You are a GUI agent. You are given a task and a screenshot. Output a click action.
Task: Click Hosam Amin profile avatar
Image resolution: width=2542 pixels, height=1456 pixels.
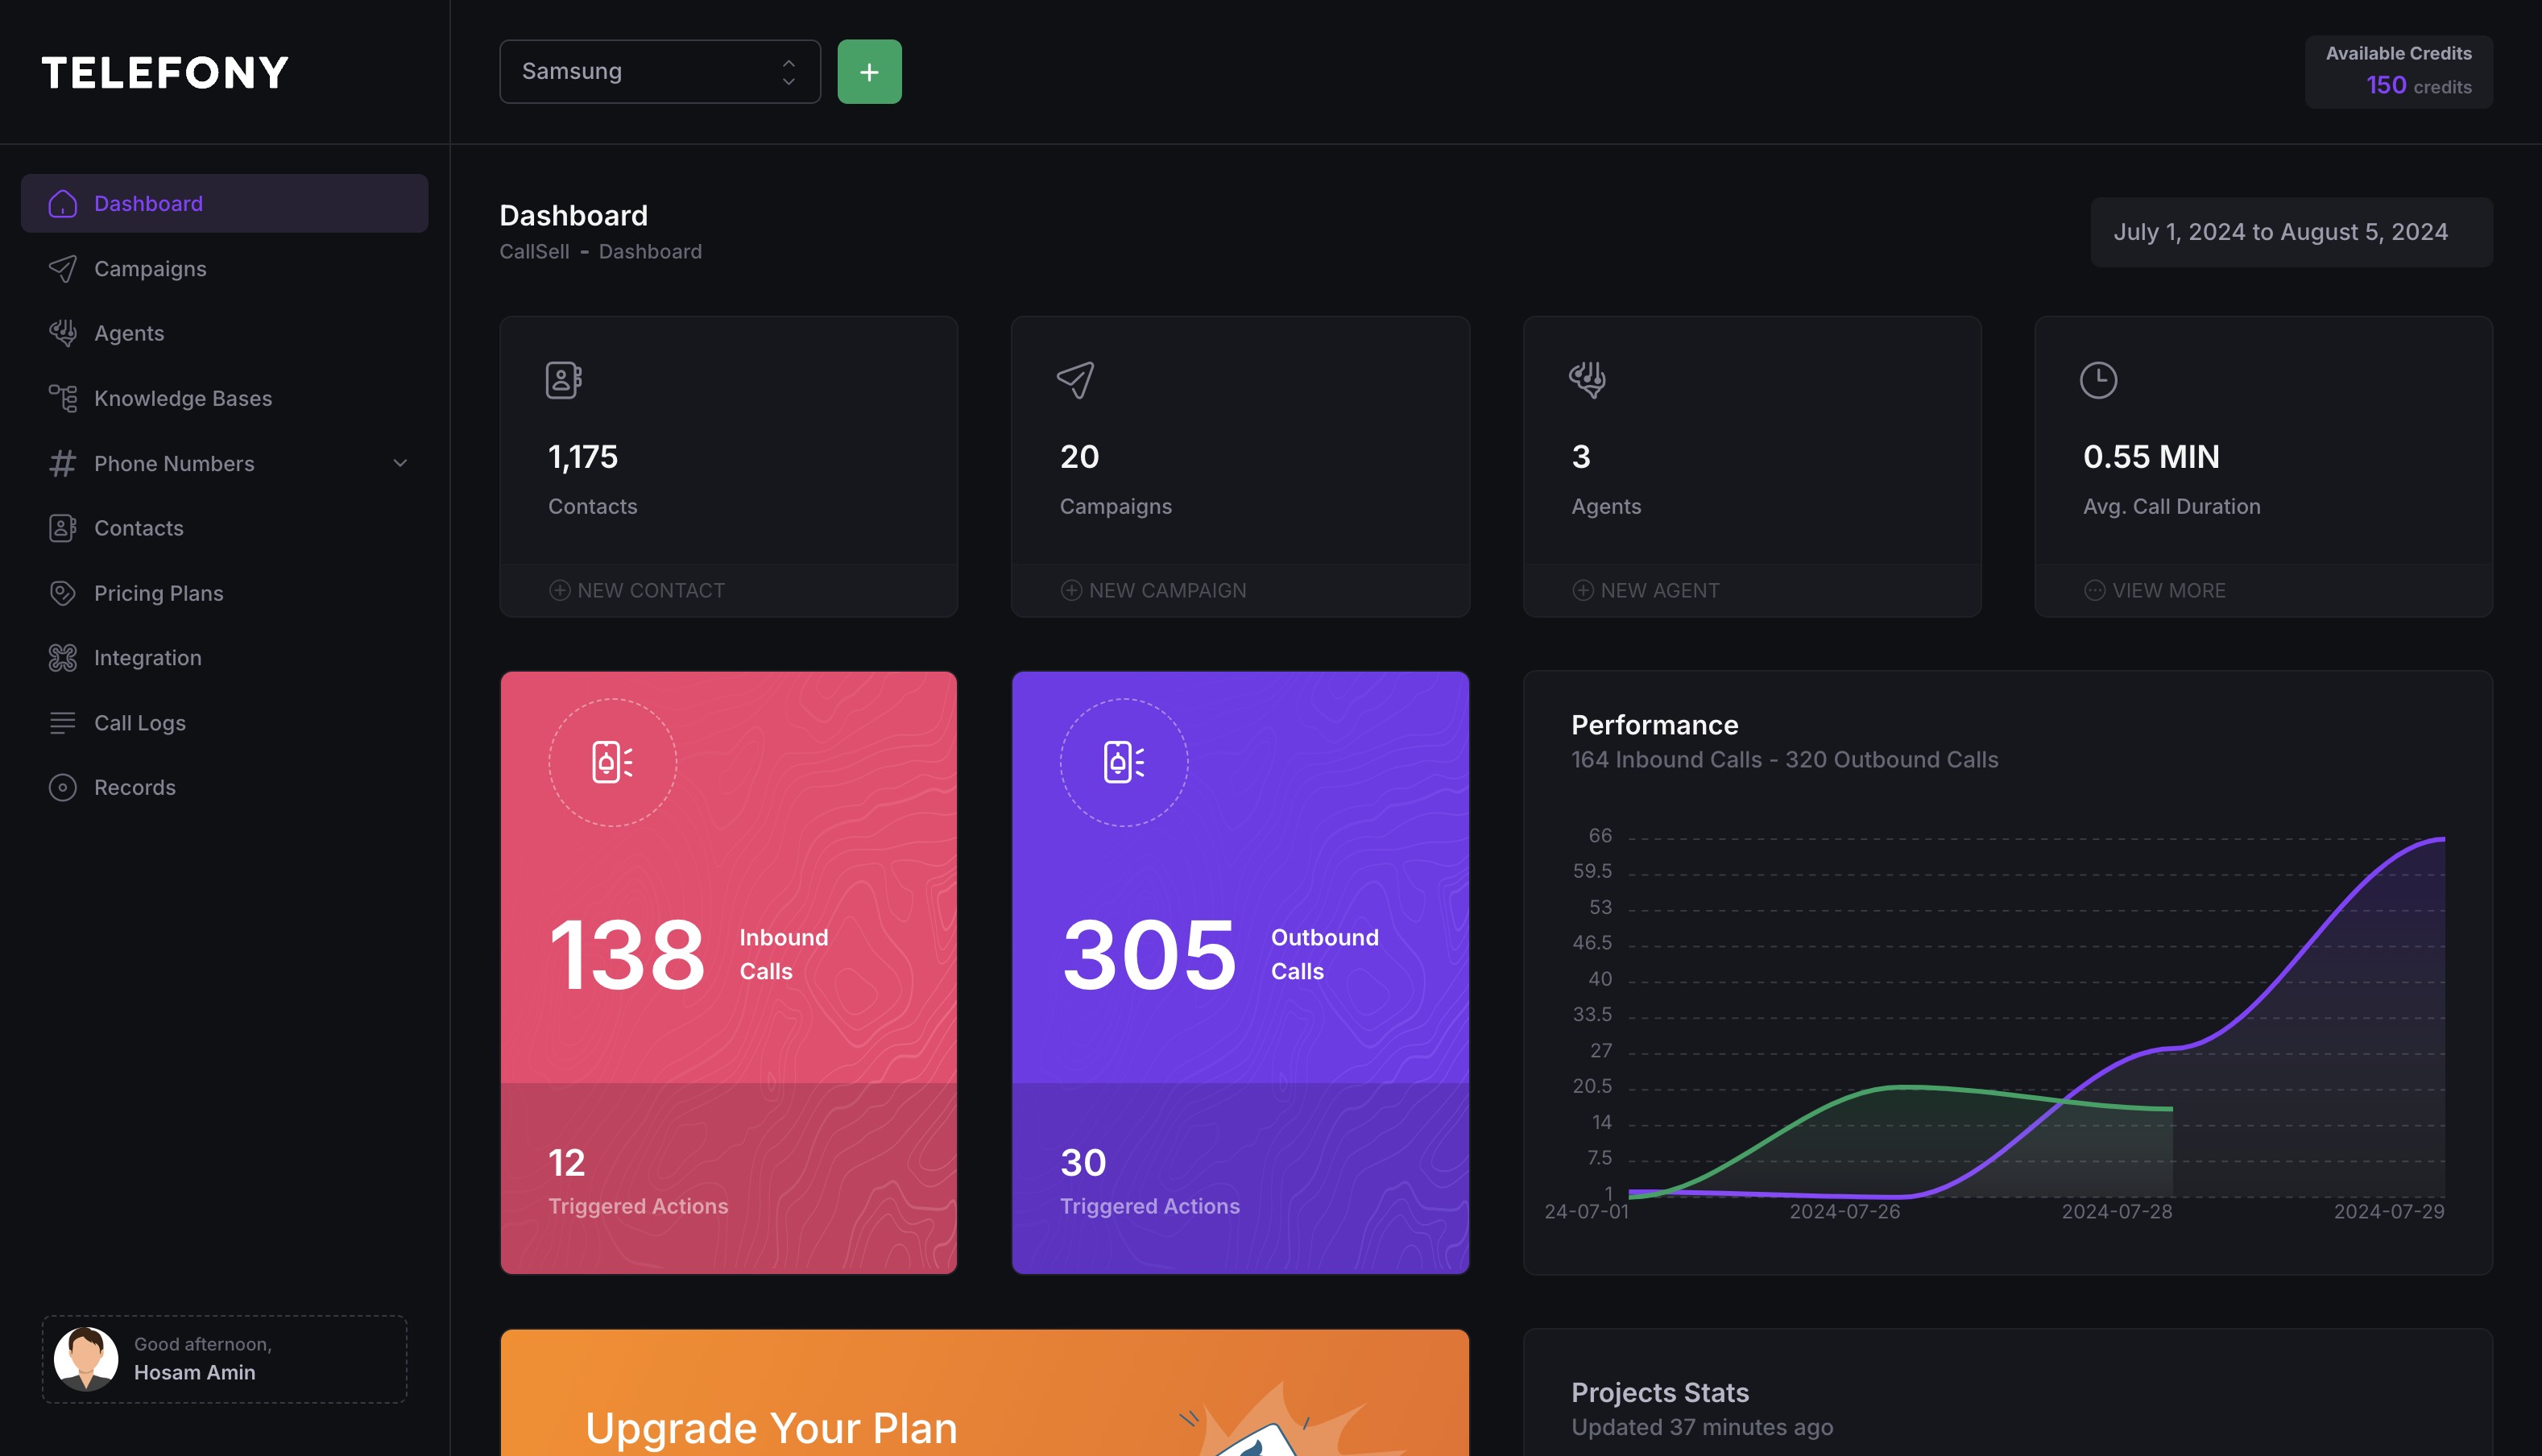86,1359
